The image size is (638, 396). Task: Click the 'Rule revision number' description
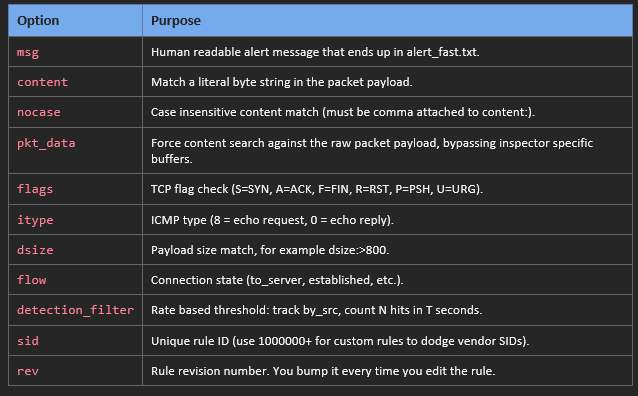323,371
